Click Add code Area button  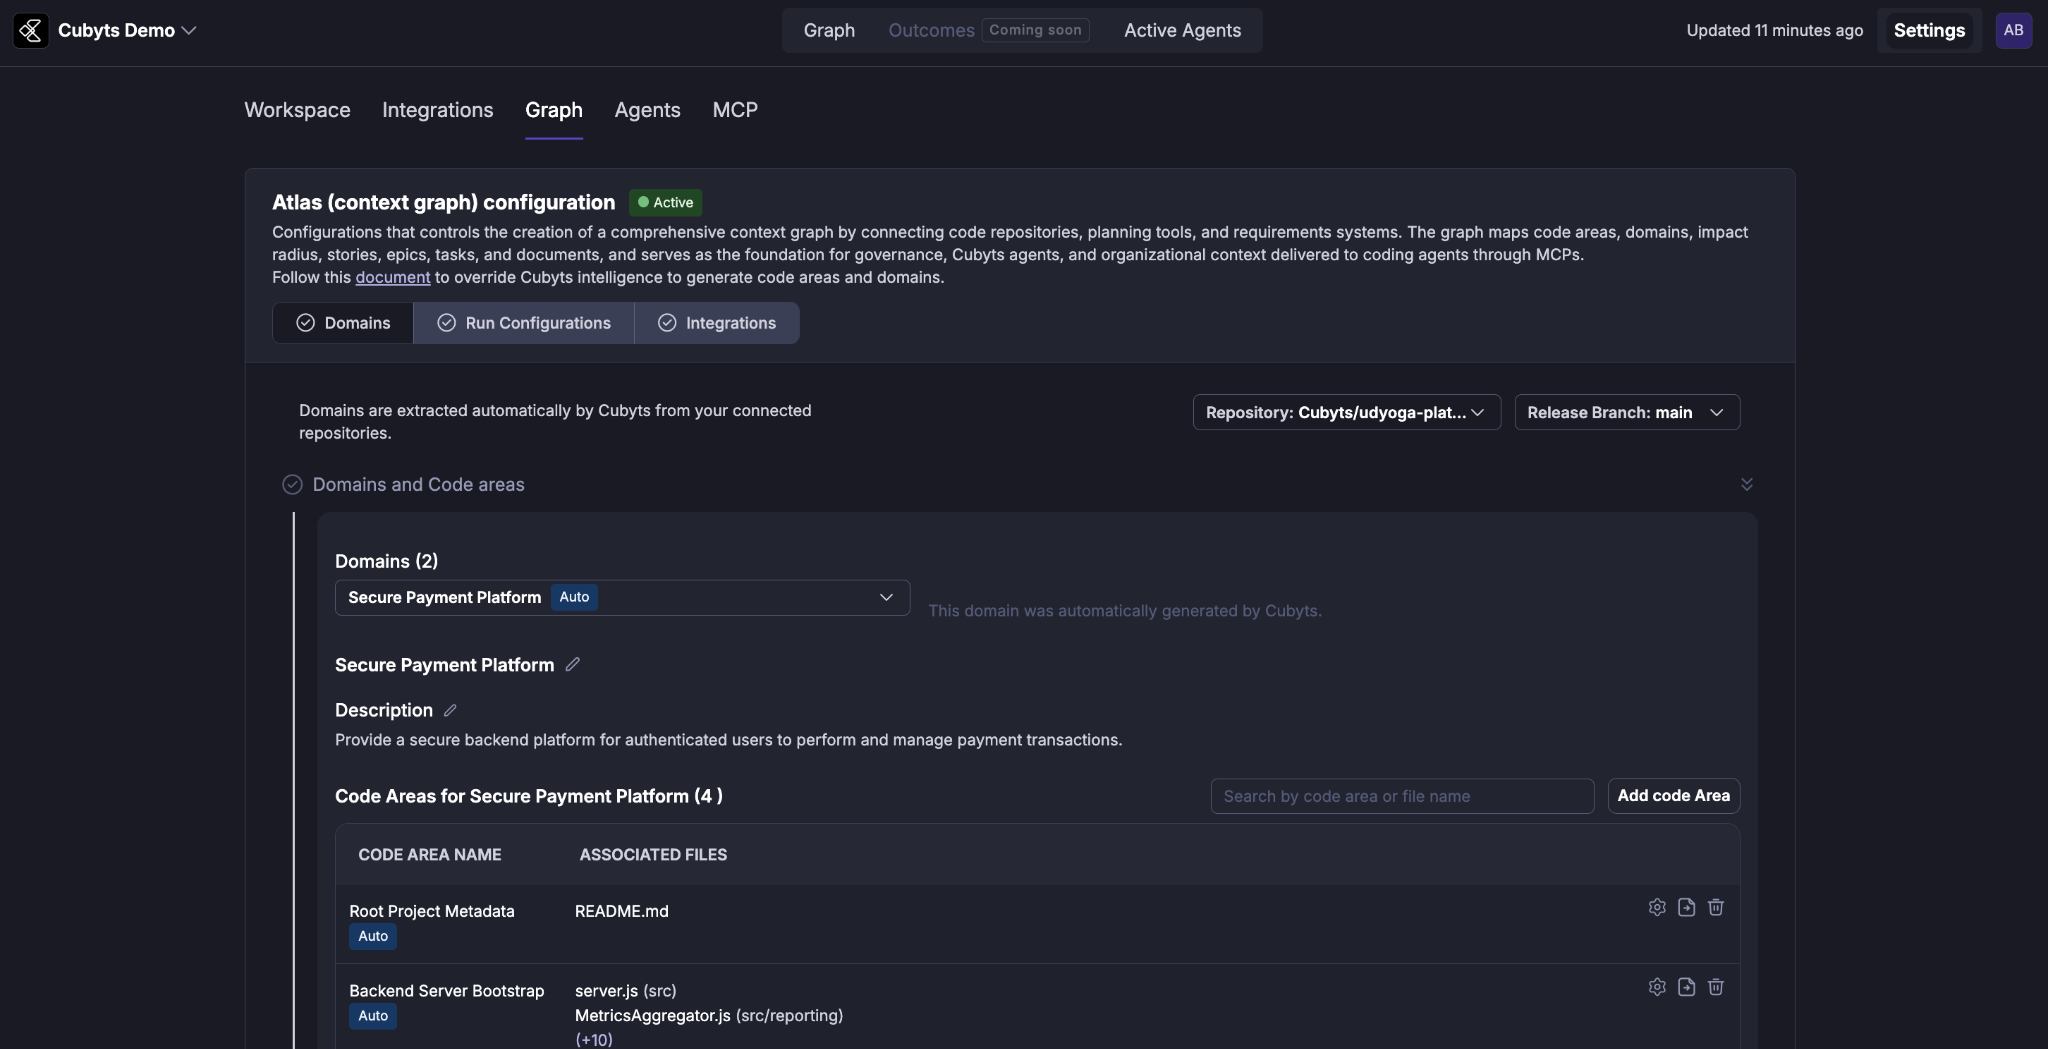coord(1674,796)
